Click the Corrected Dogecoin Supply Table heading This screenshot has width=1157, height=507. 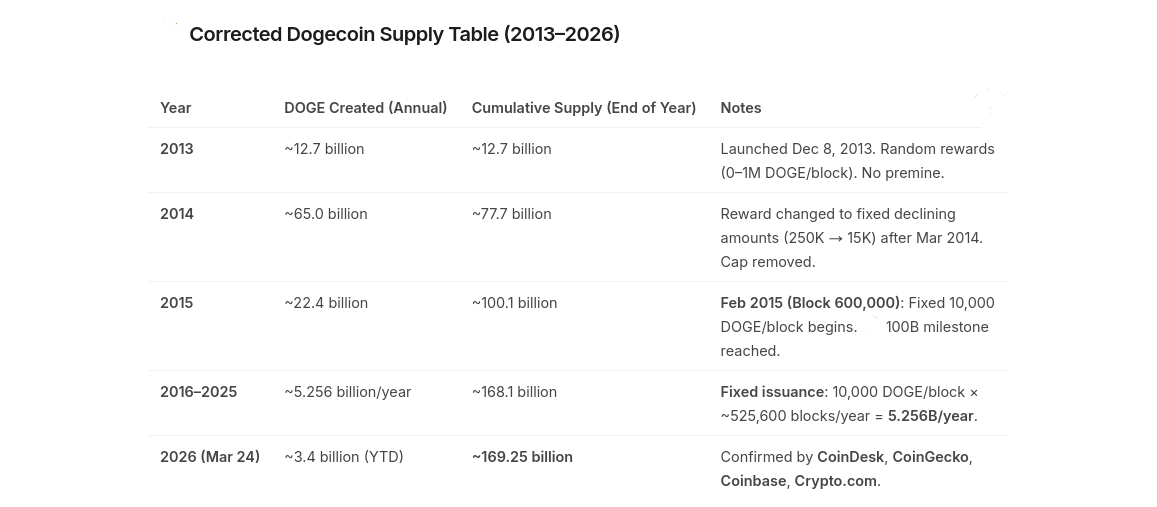tap(404, 35)
